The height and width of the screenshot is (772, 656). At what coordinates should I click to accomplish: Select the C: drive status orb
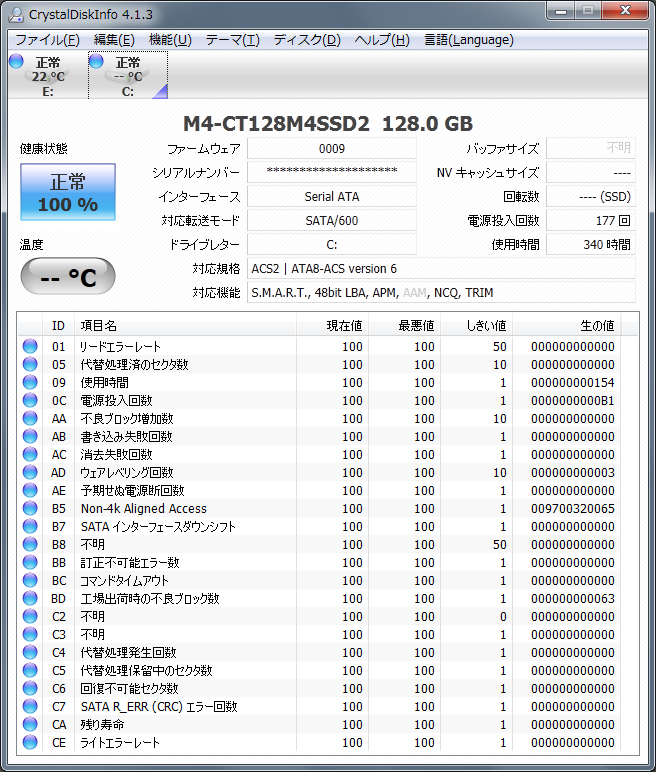coord(96,62)
